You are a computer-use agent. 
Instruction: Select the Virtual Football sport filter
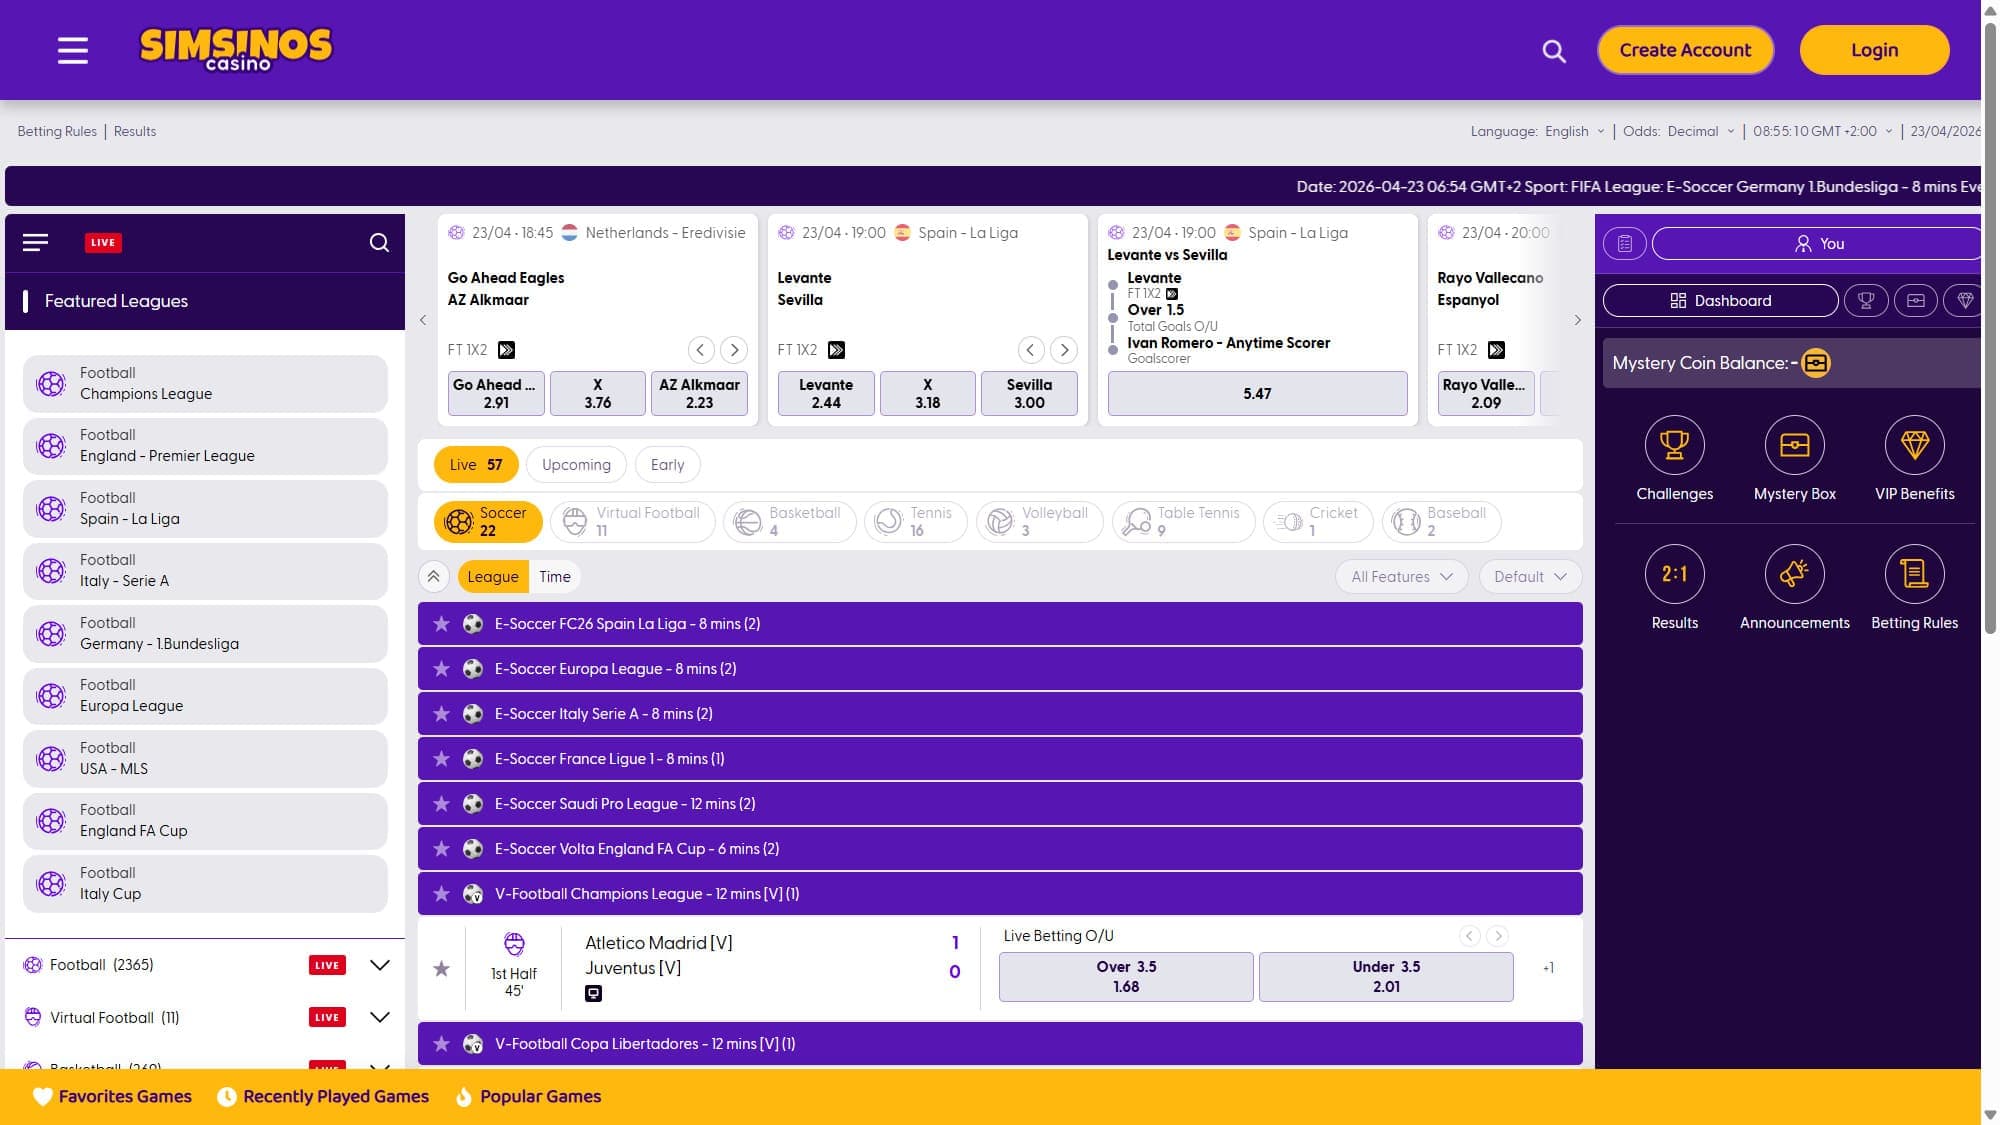tap(632, 522)
